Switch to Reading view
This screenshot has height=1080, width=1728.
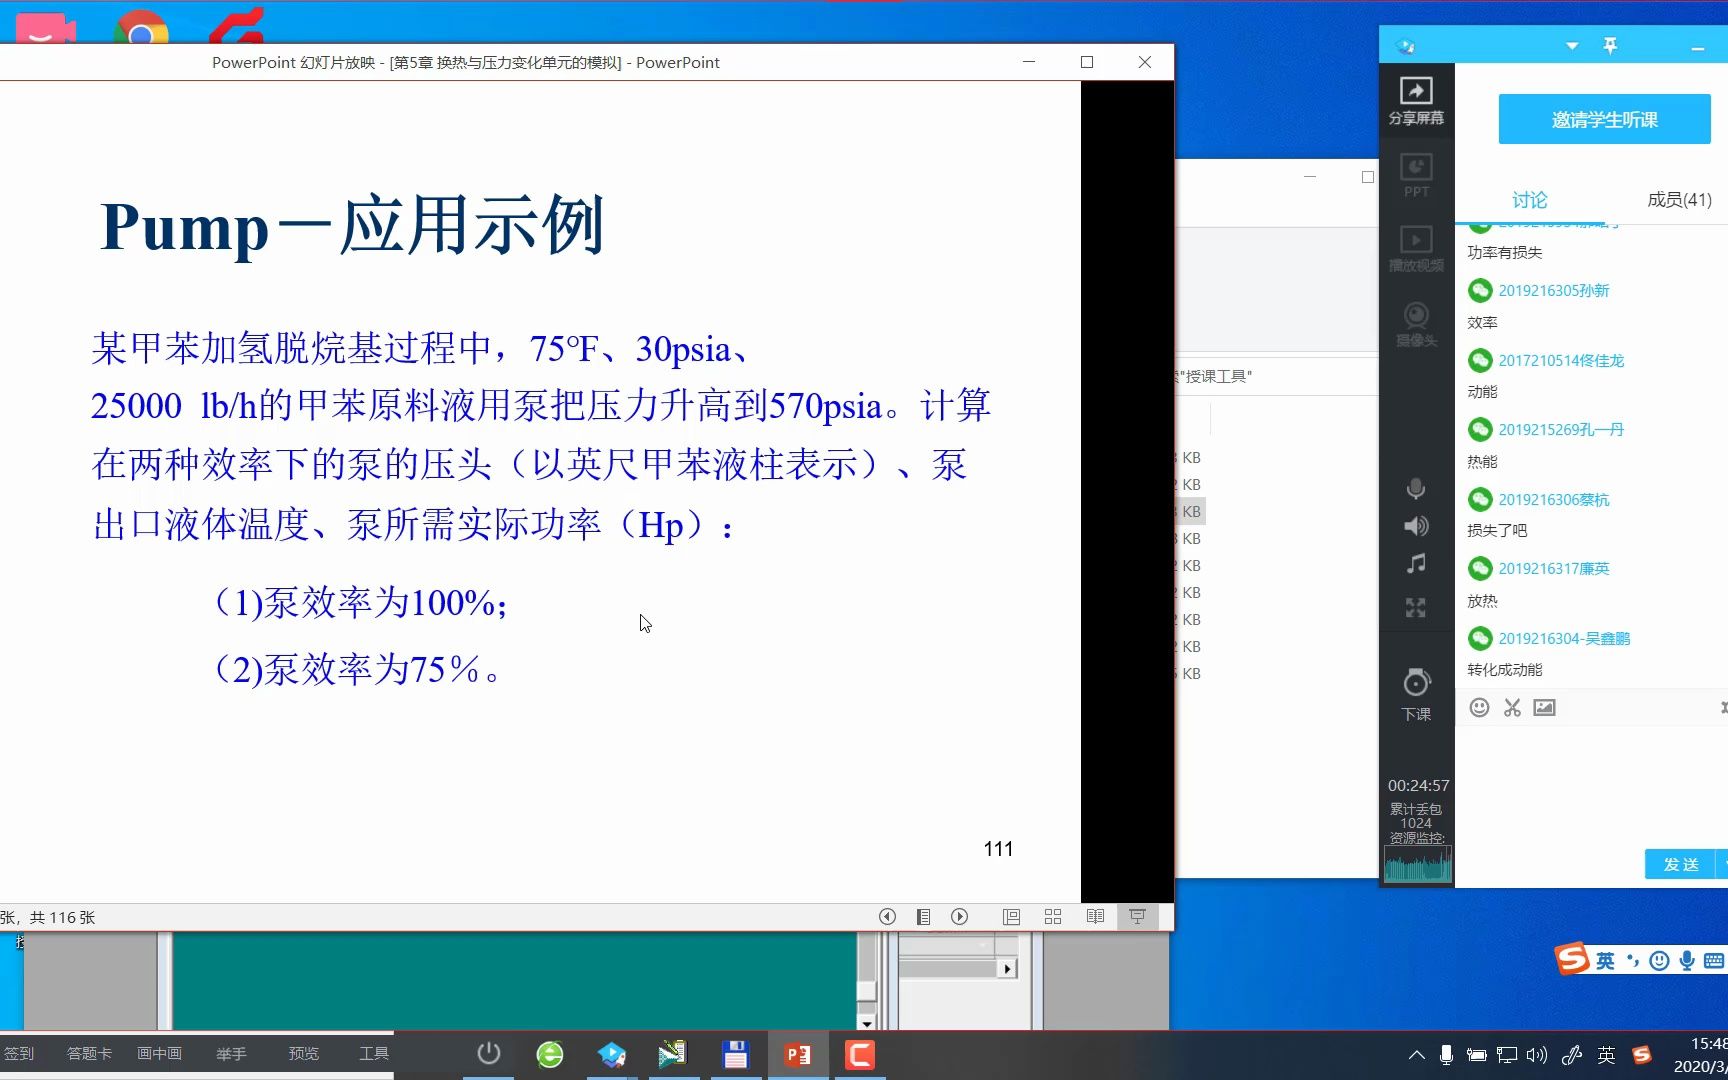(1095, 917)
